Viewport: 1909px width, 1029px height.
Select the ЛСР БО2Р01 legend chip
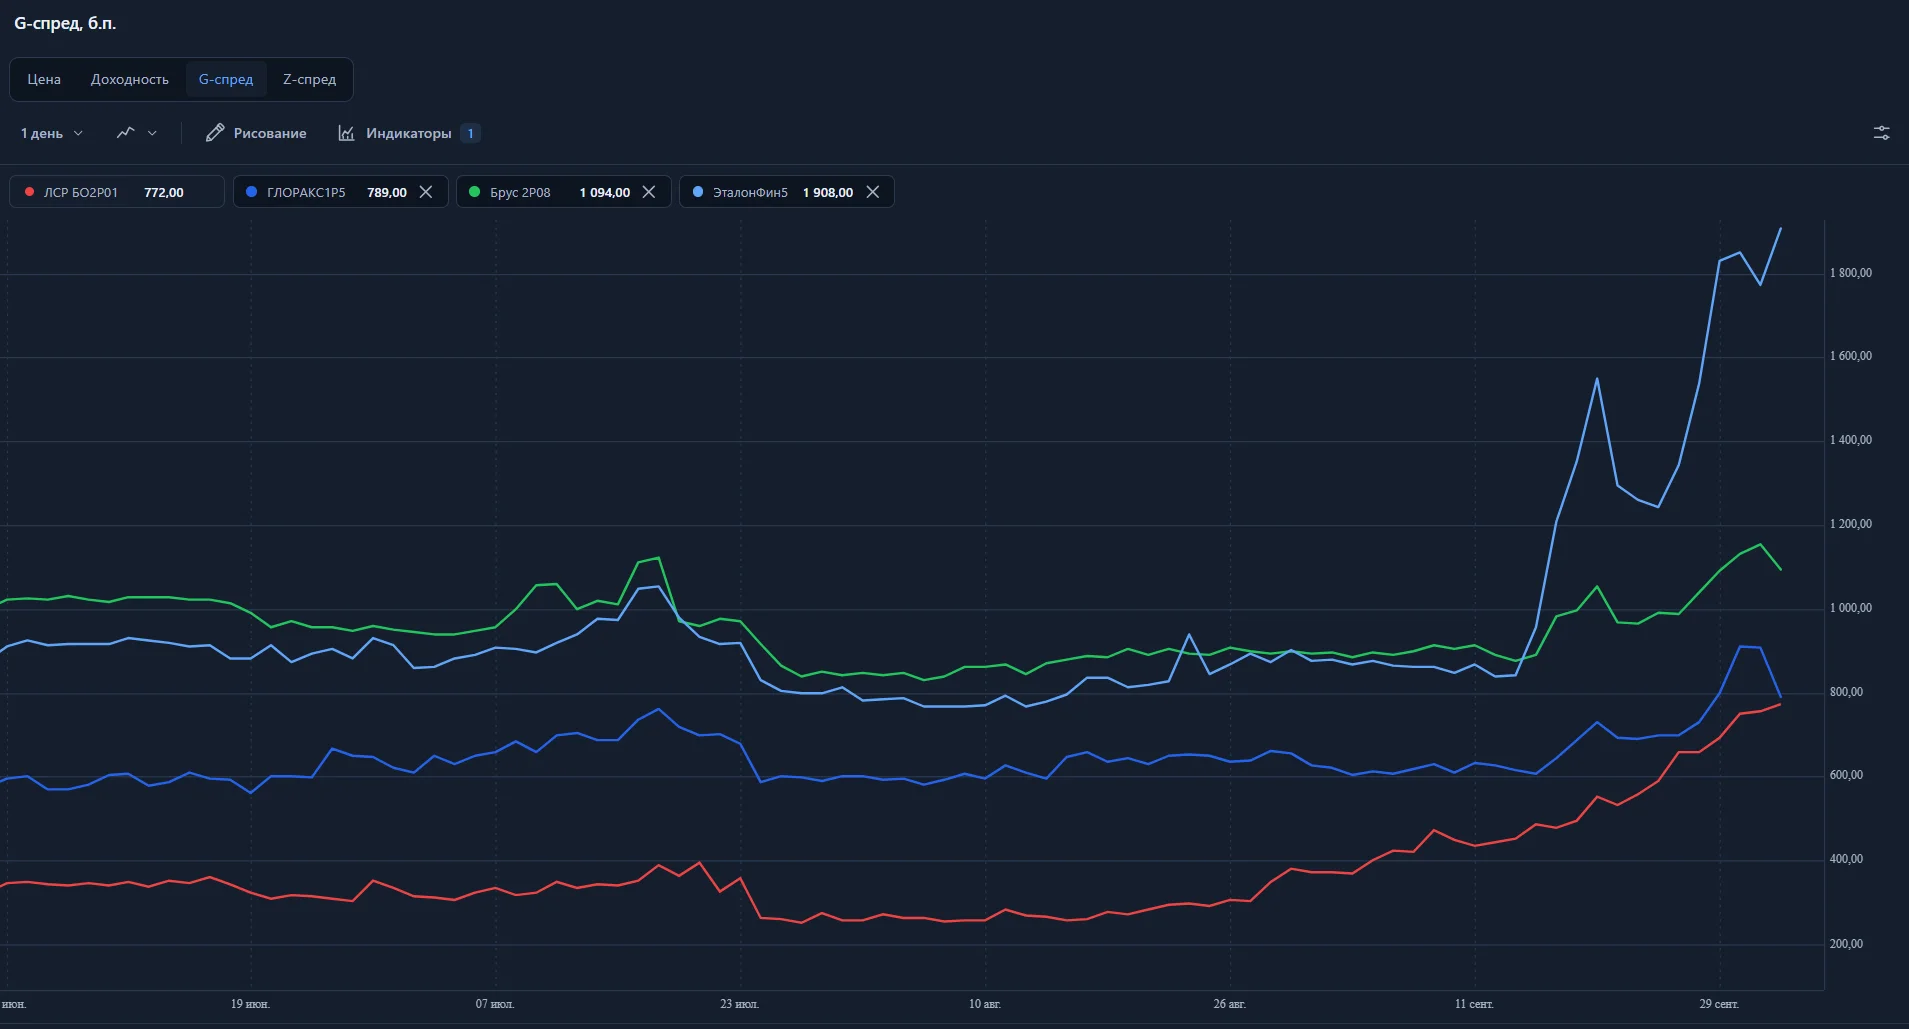(x=117, y=192)
